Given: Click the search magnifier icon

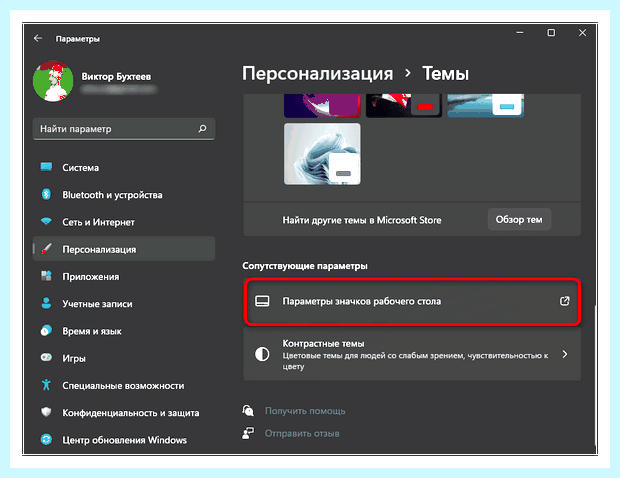Looking at the screenshot, I should click(x=202, y=128).
